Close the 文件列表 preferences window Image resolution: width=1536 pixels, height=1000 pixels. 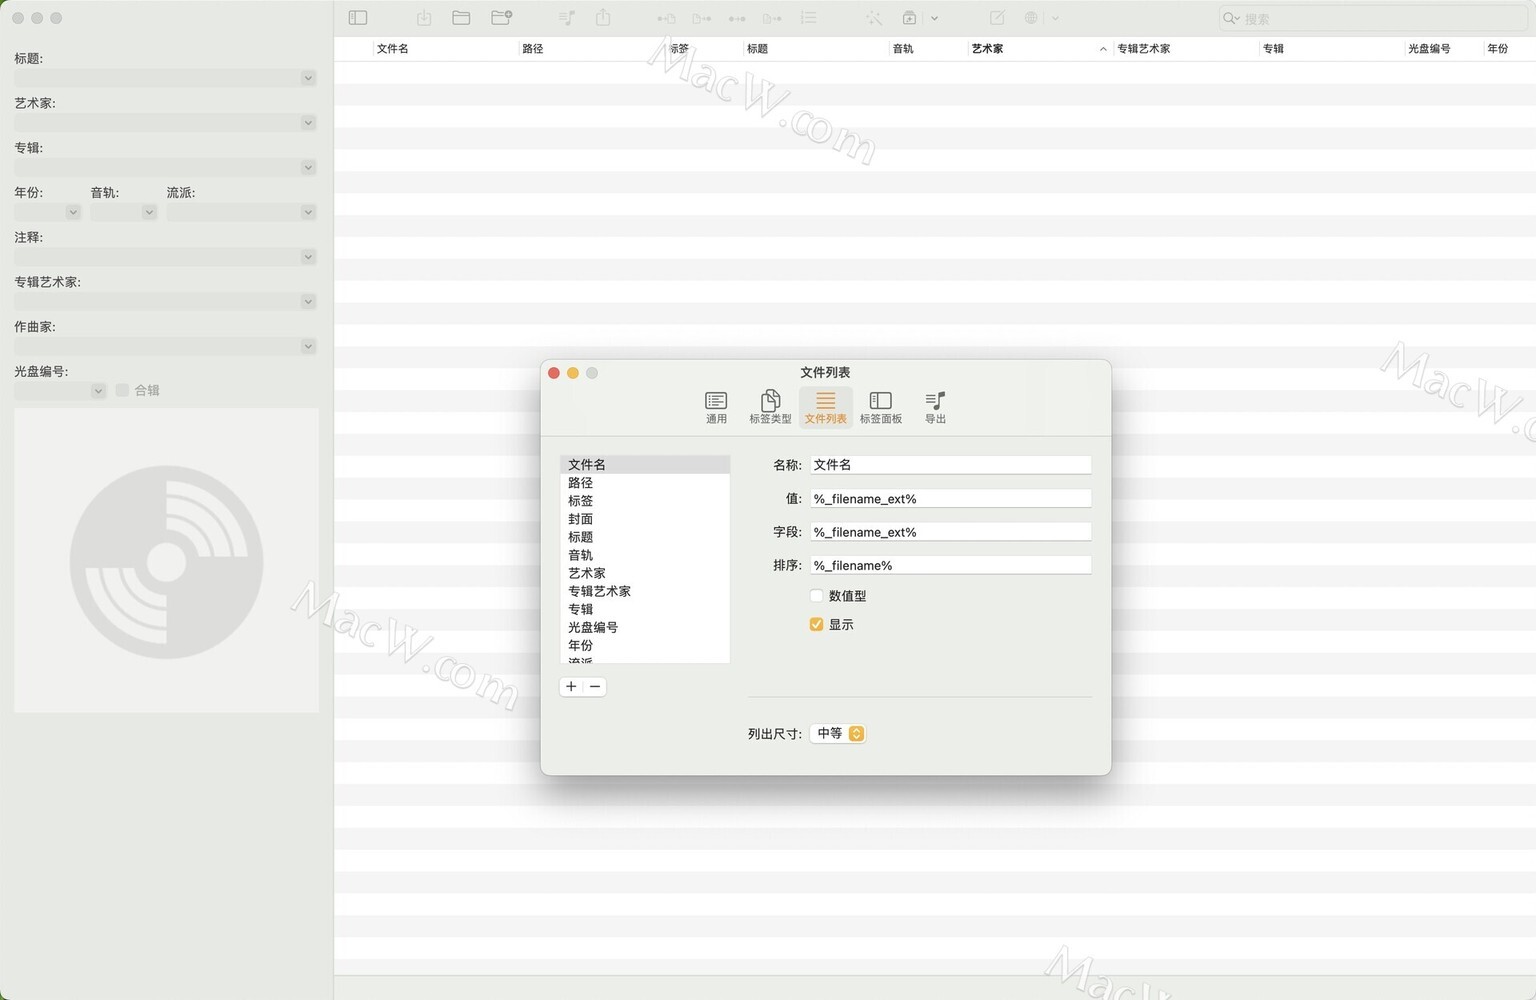(x=554, y=373)
